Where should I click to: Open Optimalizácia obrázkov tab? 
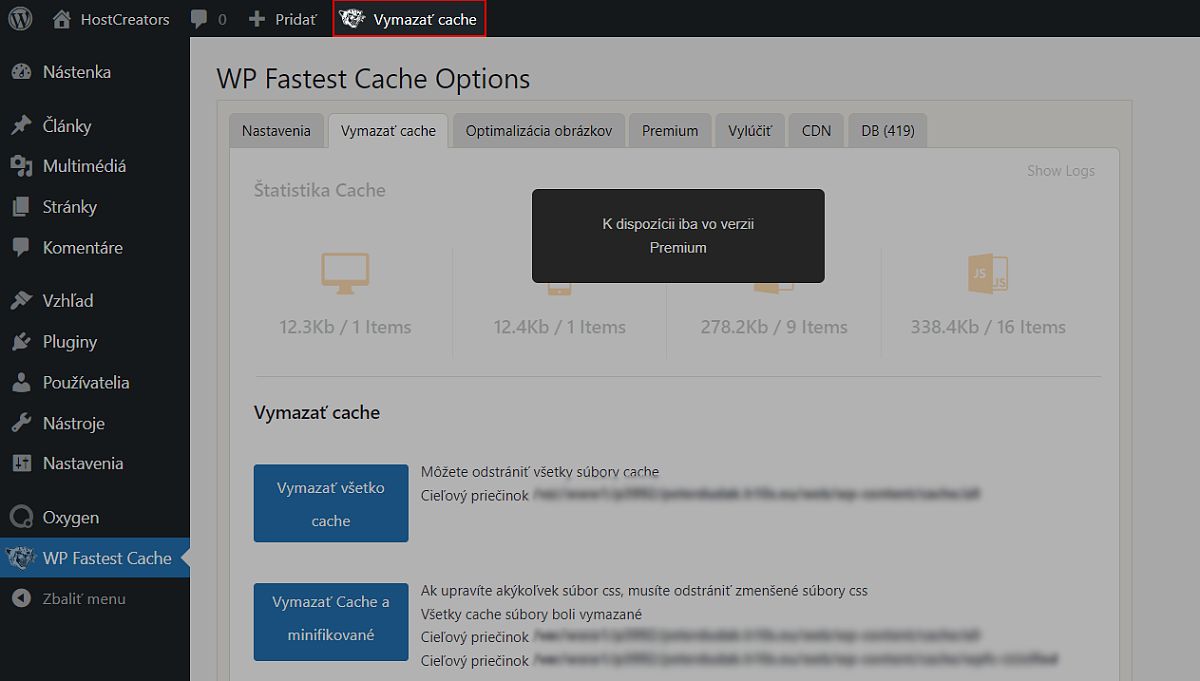(539, 131)
